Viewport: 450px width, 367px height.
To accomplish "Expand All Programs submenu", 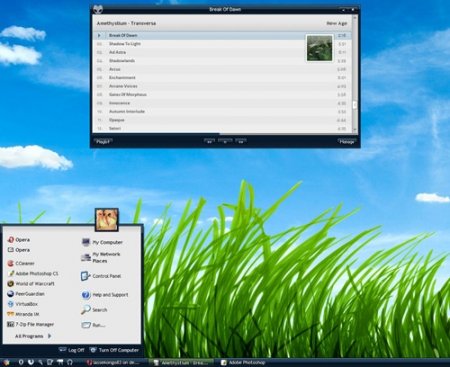I will click(x=33, y=336).
